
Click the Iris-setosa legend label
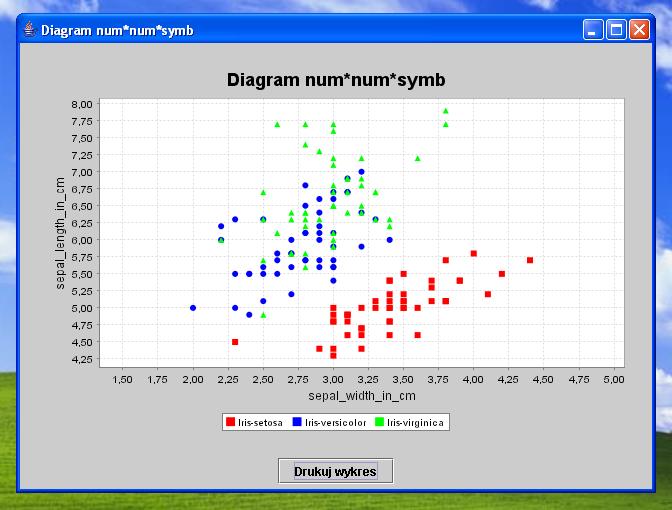coord(261,423)
